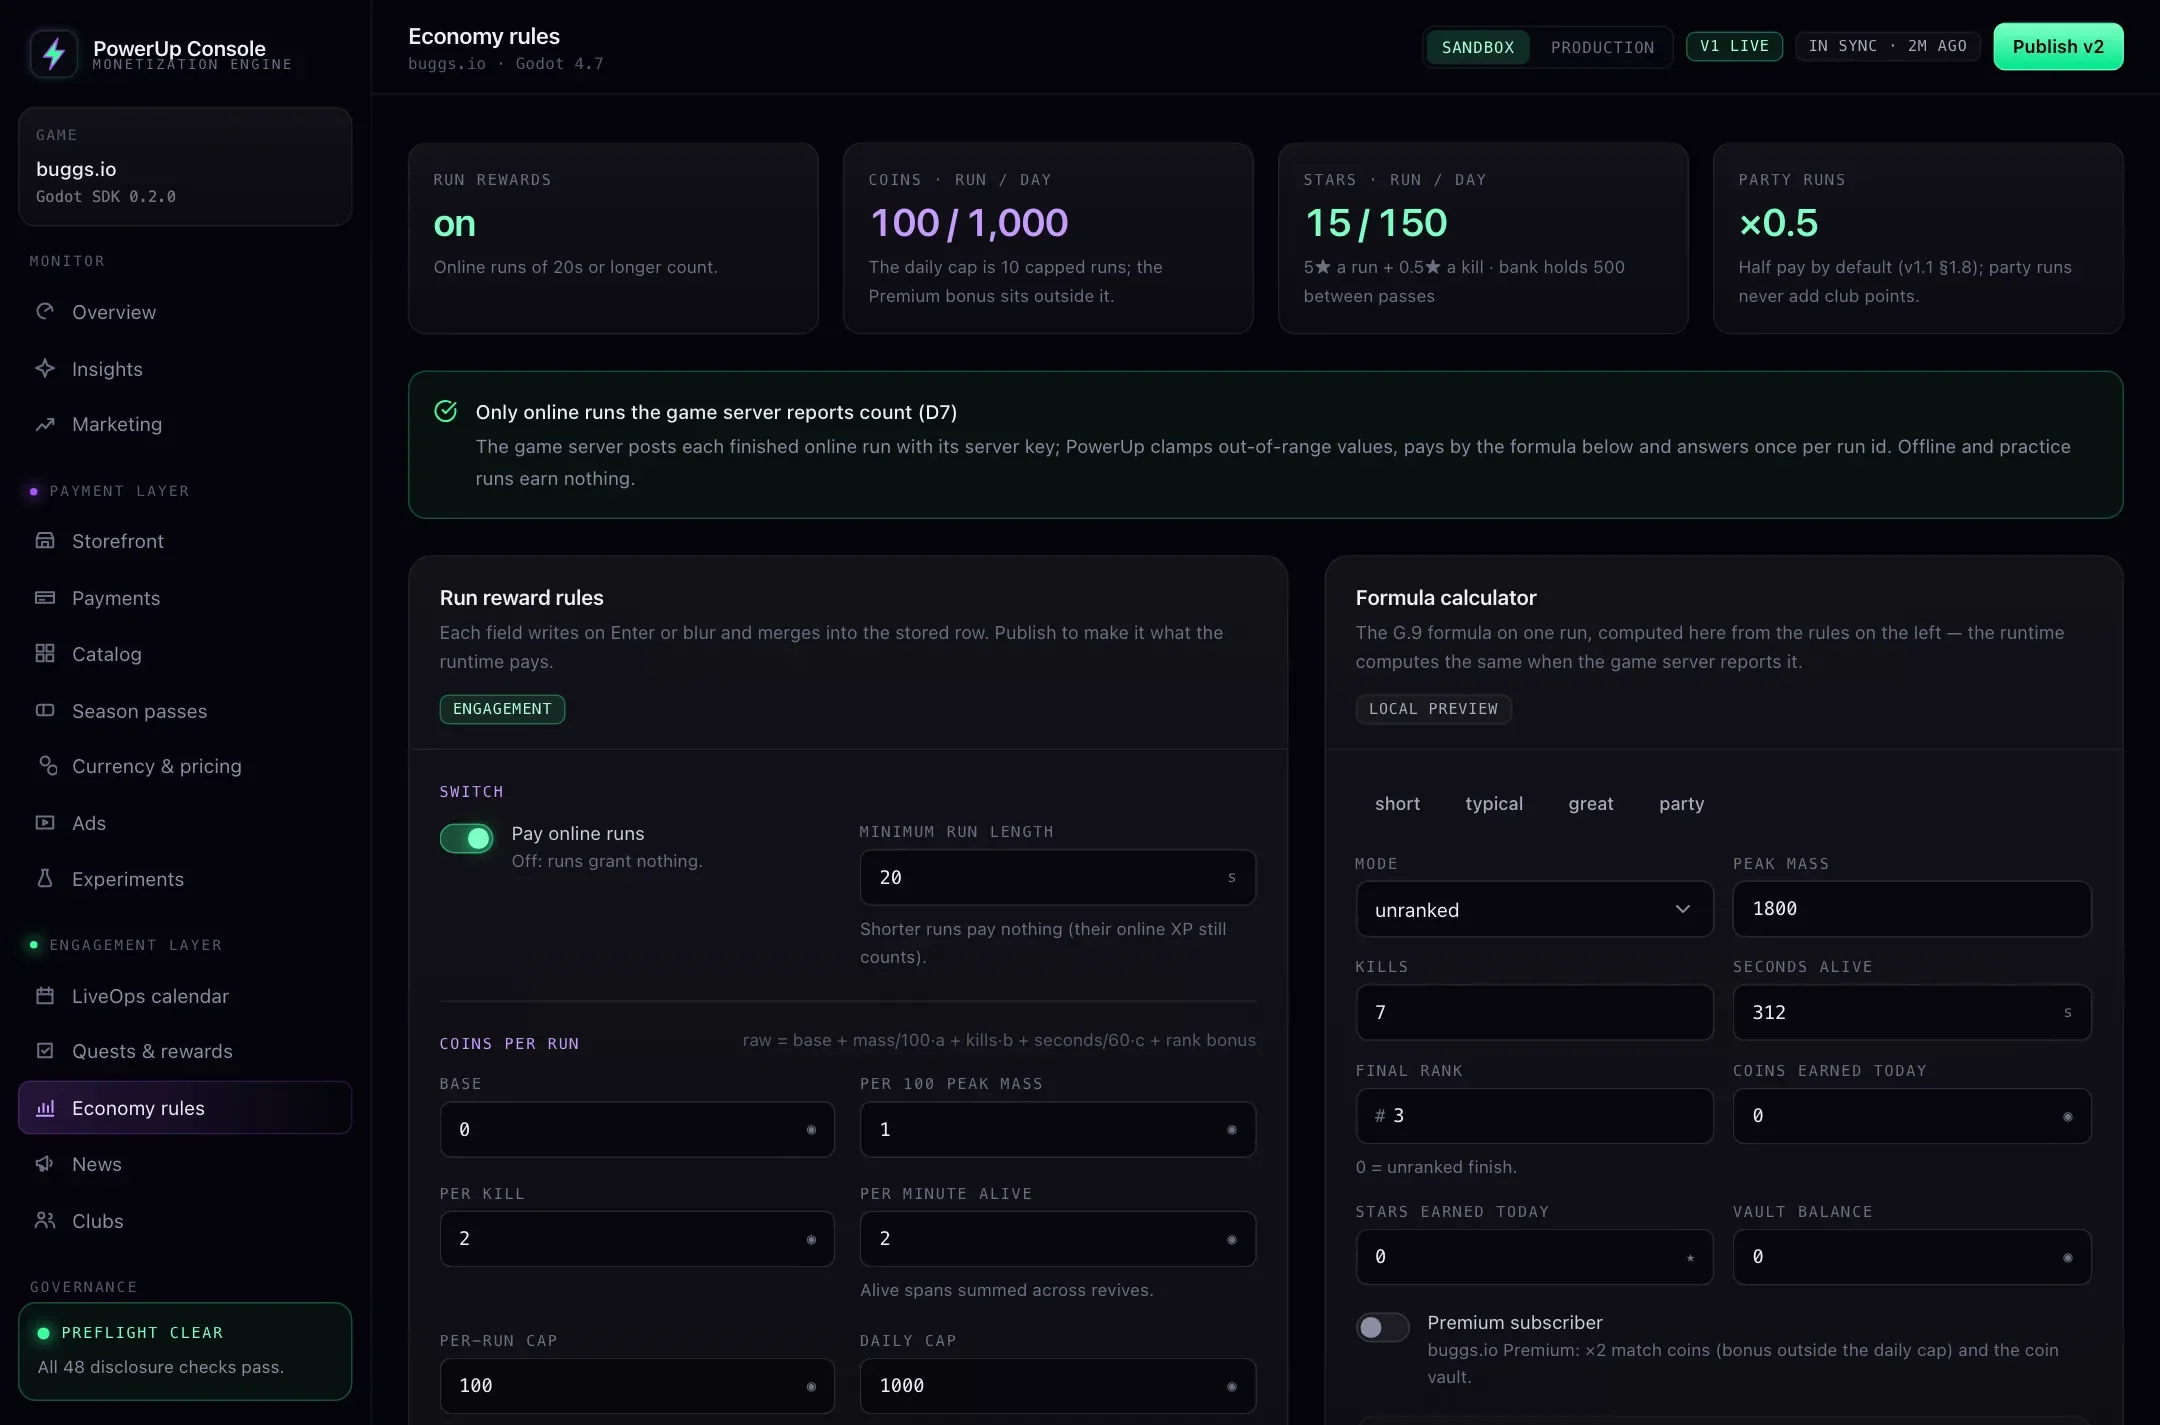Open the Mode dropdown set to unranked

point(1534,909)
